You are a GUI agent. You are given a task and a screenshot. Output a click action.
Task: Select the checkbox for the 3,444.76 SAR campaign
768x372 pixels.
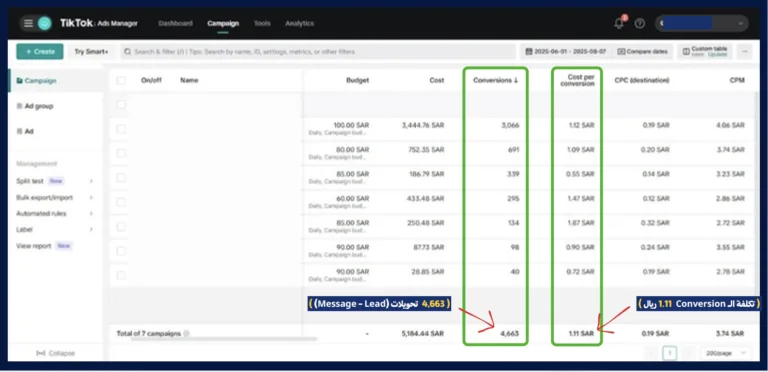[121, 129]
